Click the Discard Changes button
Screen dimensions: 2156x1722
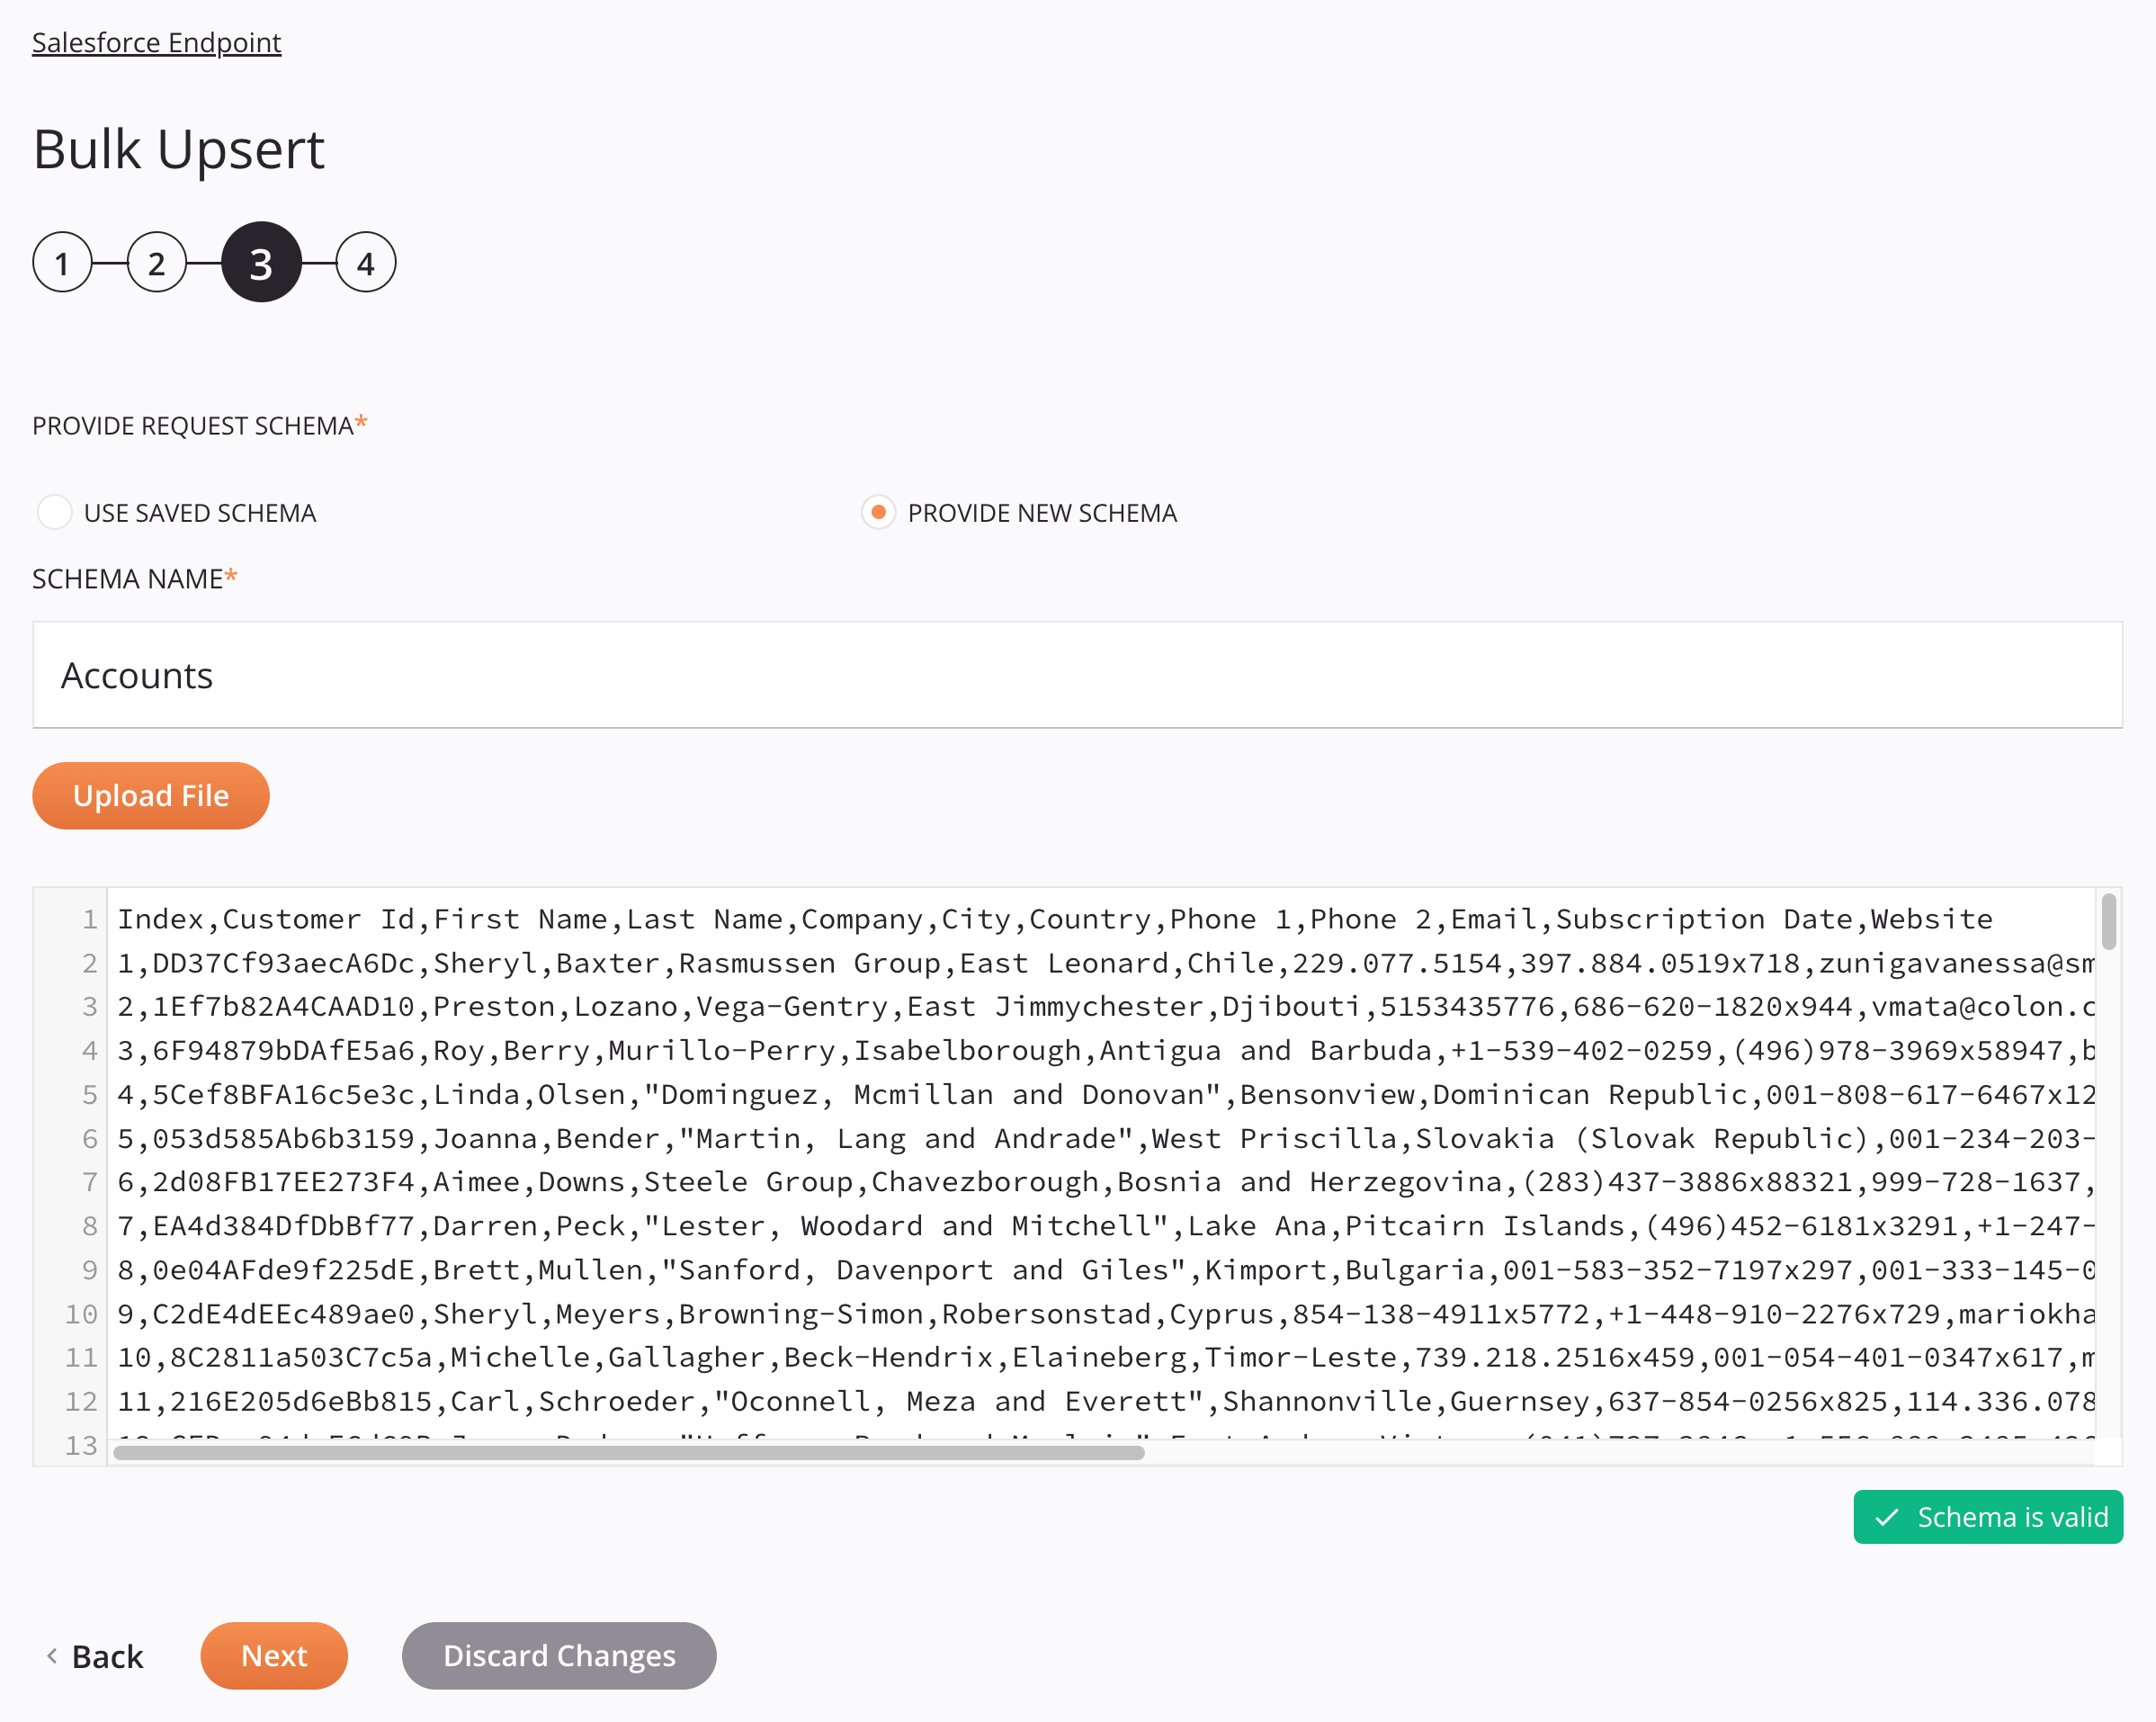coord(559,1655)
